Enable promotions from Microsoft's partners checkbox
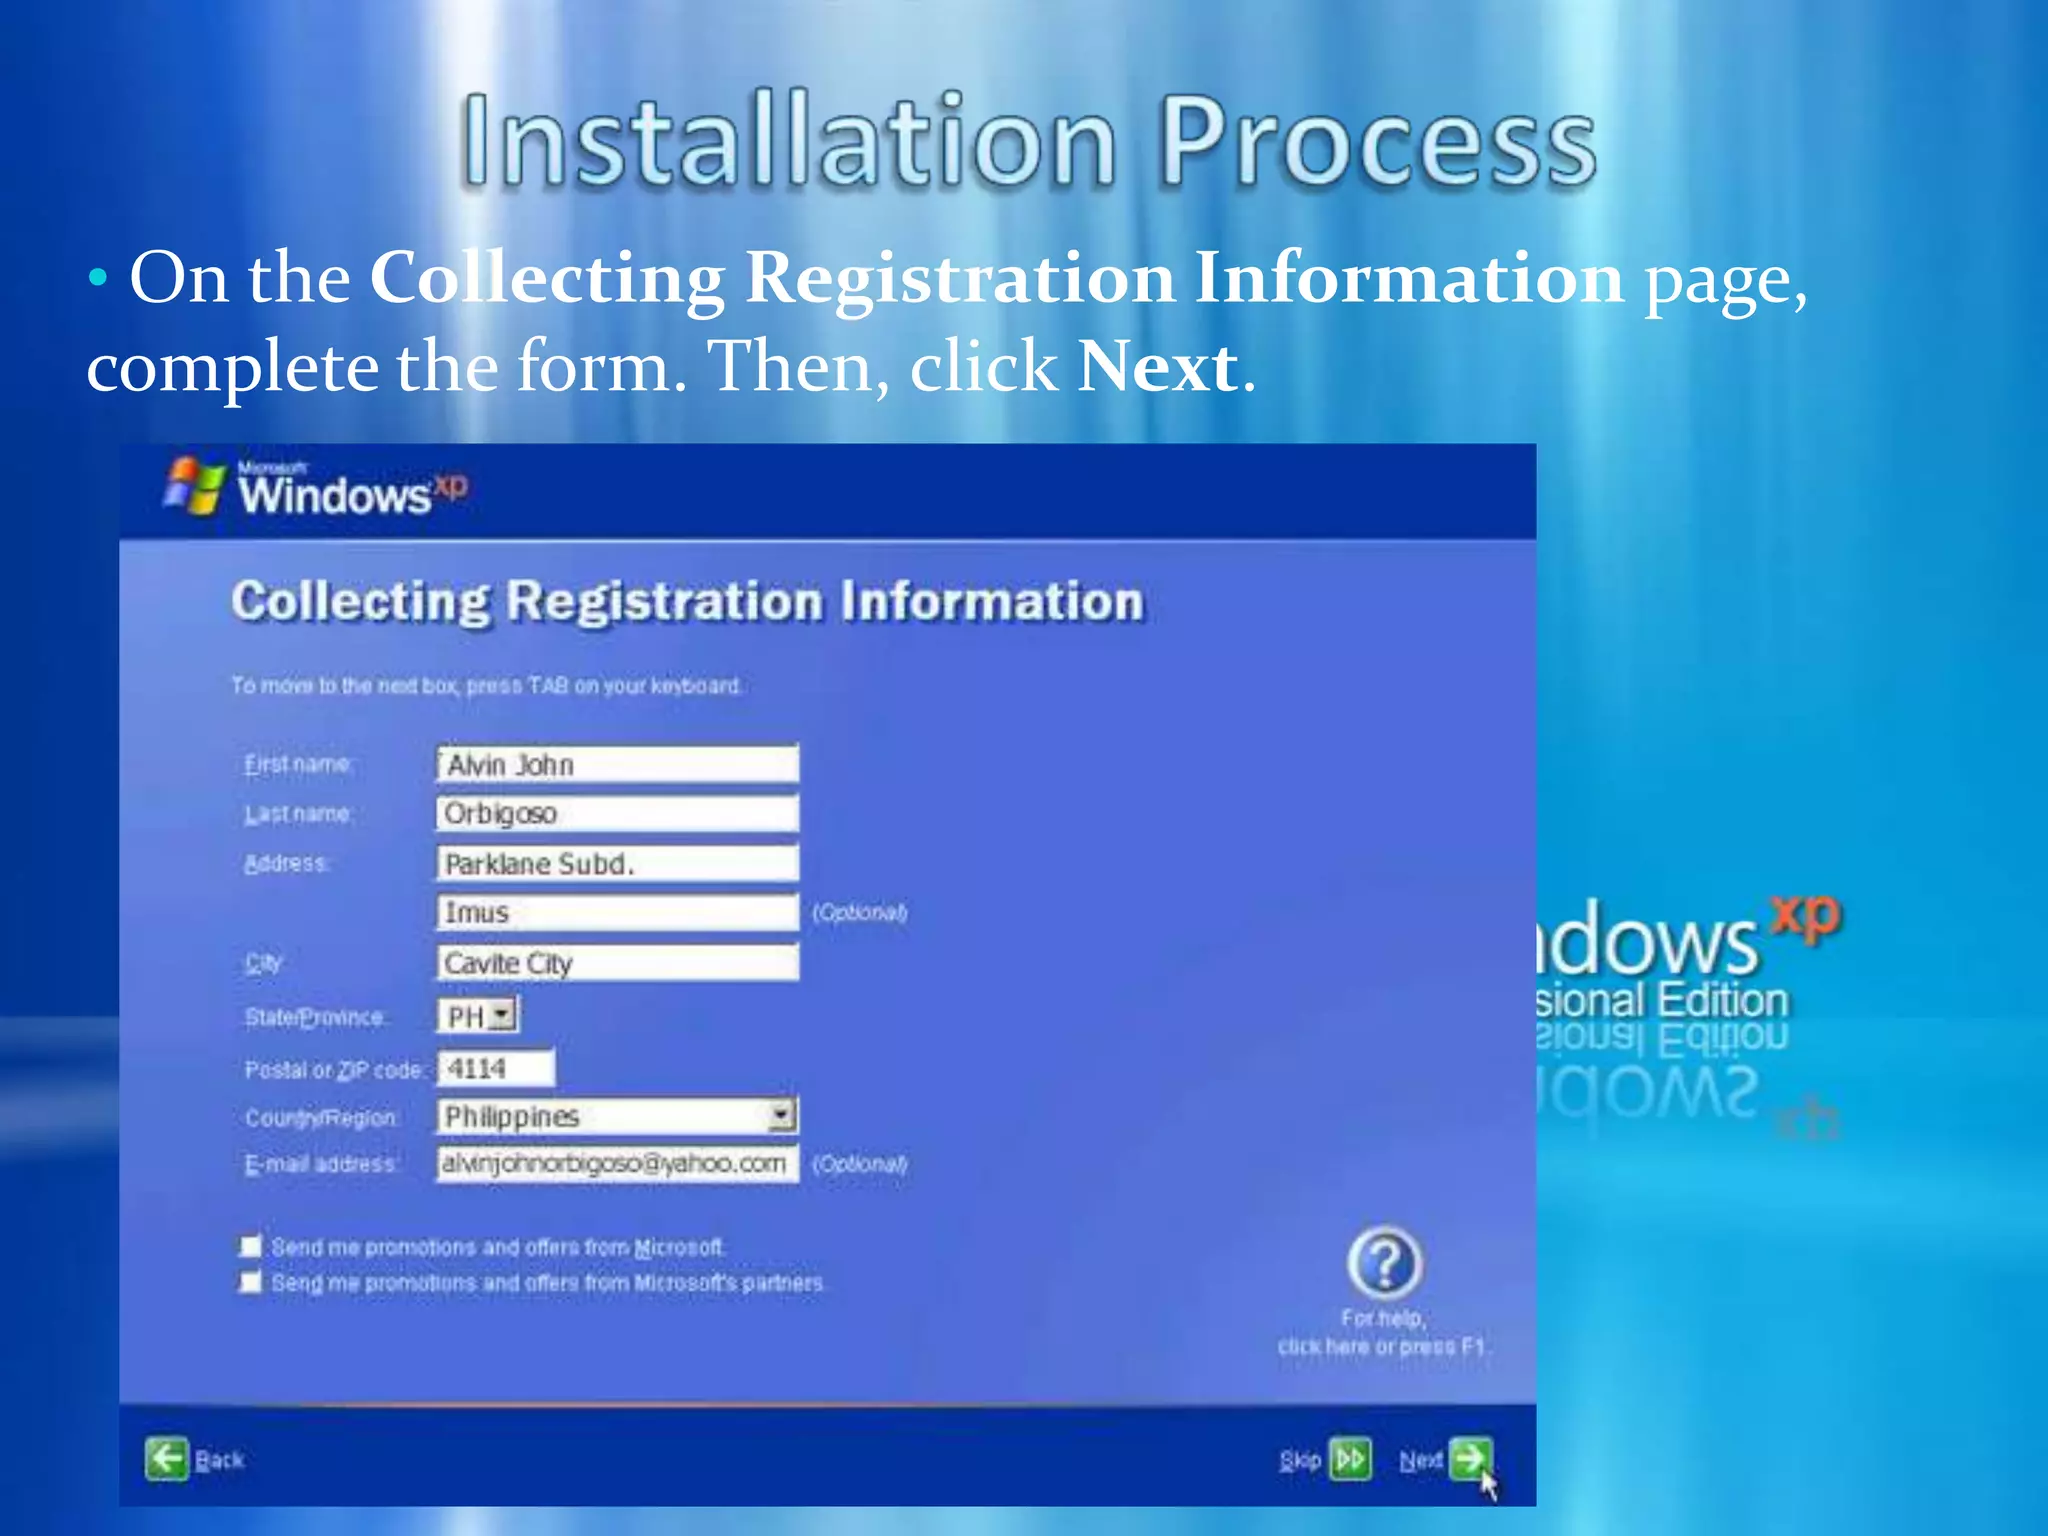The height and width of the screenshot is (1536, 2048). (250, 1282)
